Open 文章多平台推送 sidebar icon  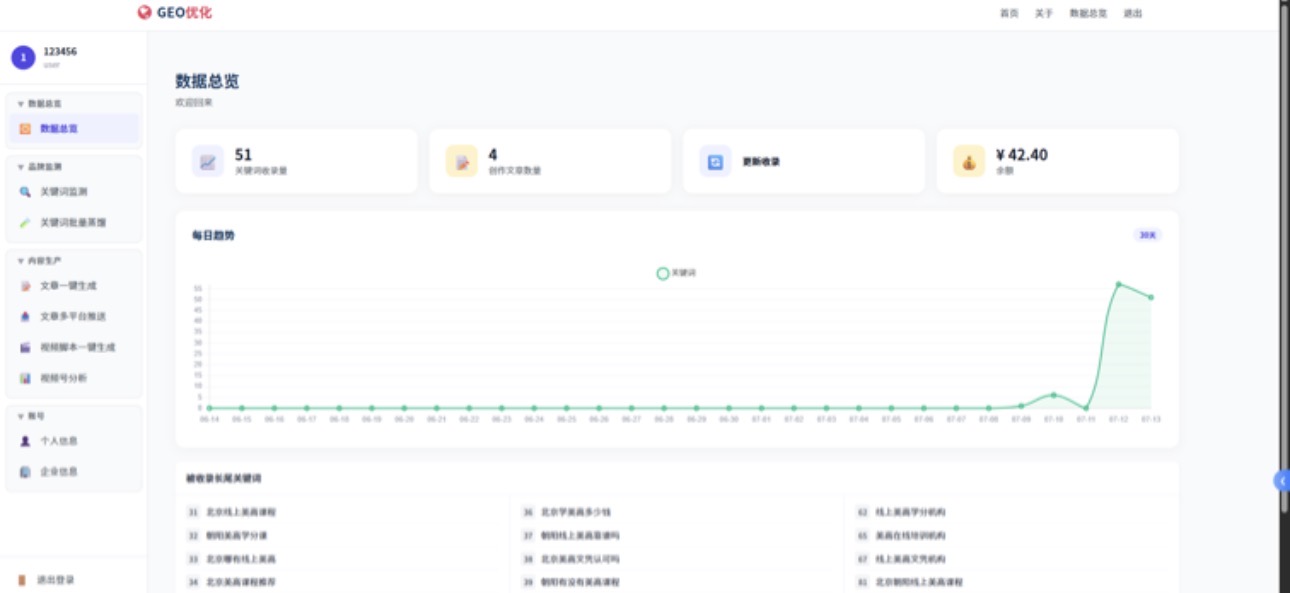25,316
